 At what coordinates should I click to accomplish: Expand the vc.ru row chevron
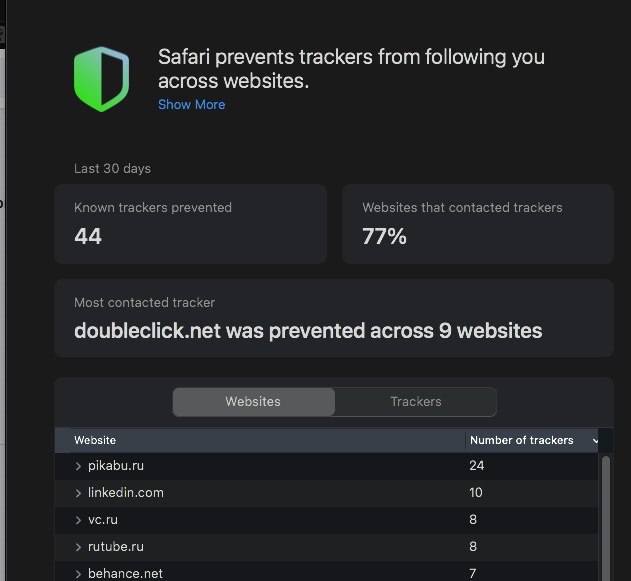pos(78,520)
